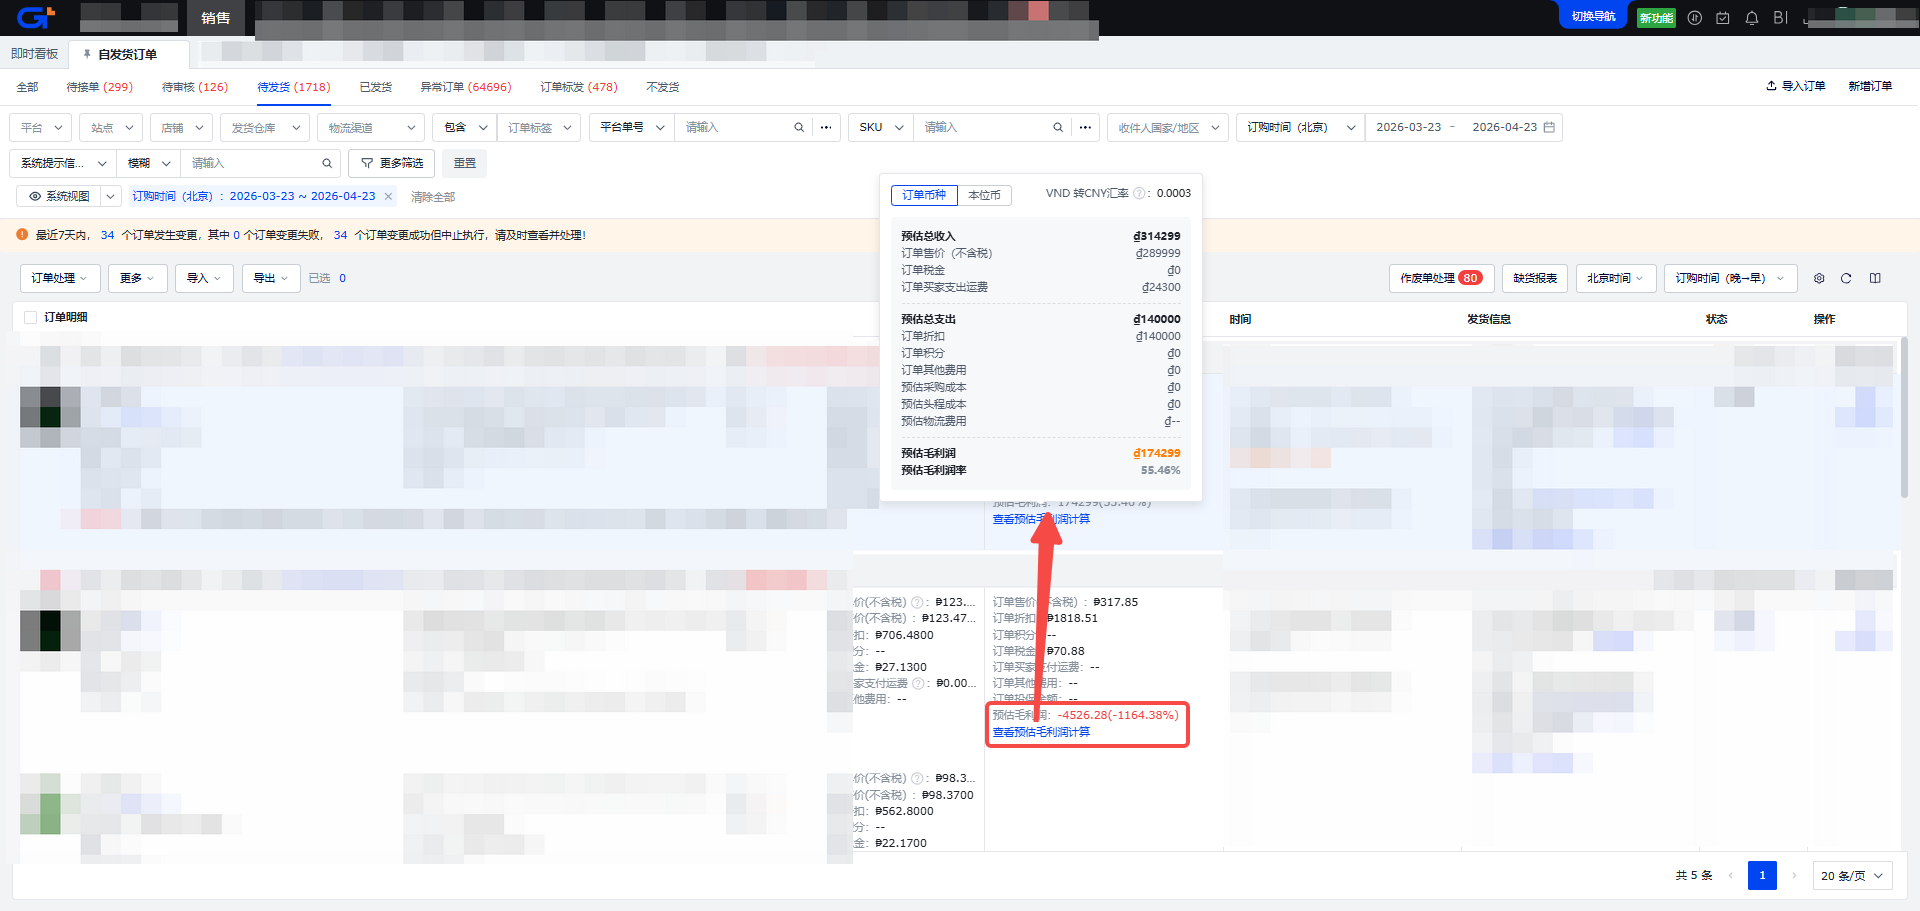
Task: Remove the 订购时间 filter tag with its X
Action: point(389,196)
